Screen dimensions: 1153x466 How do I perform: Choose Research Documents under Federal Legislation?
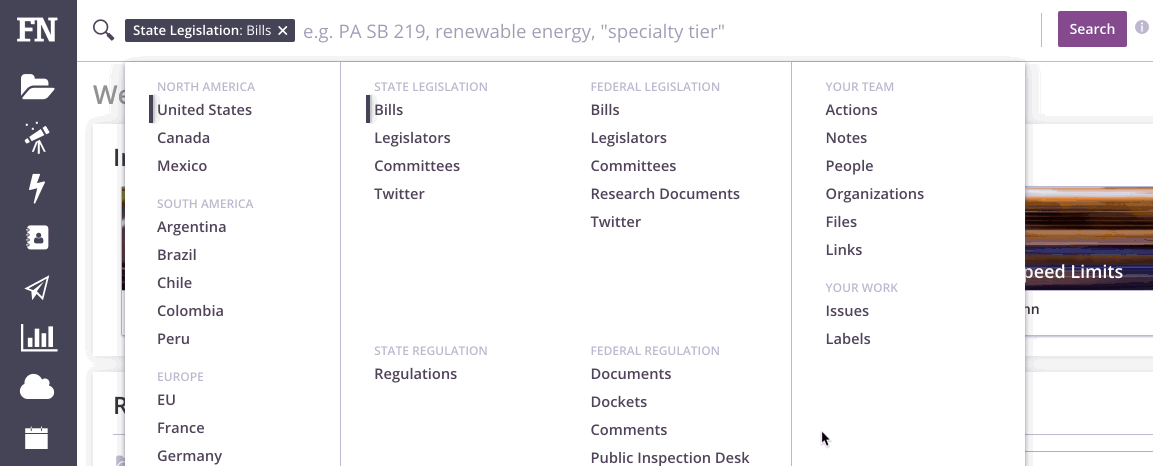665,194
